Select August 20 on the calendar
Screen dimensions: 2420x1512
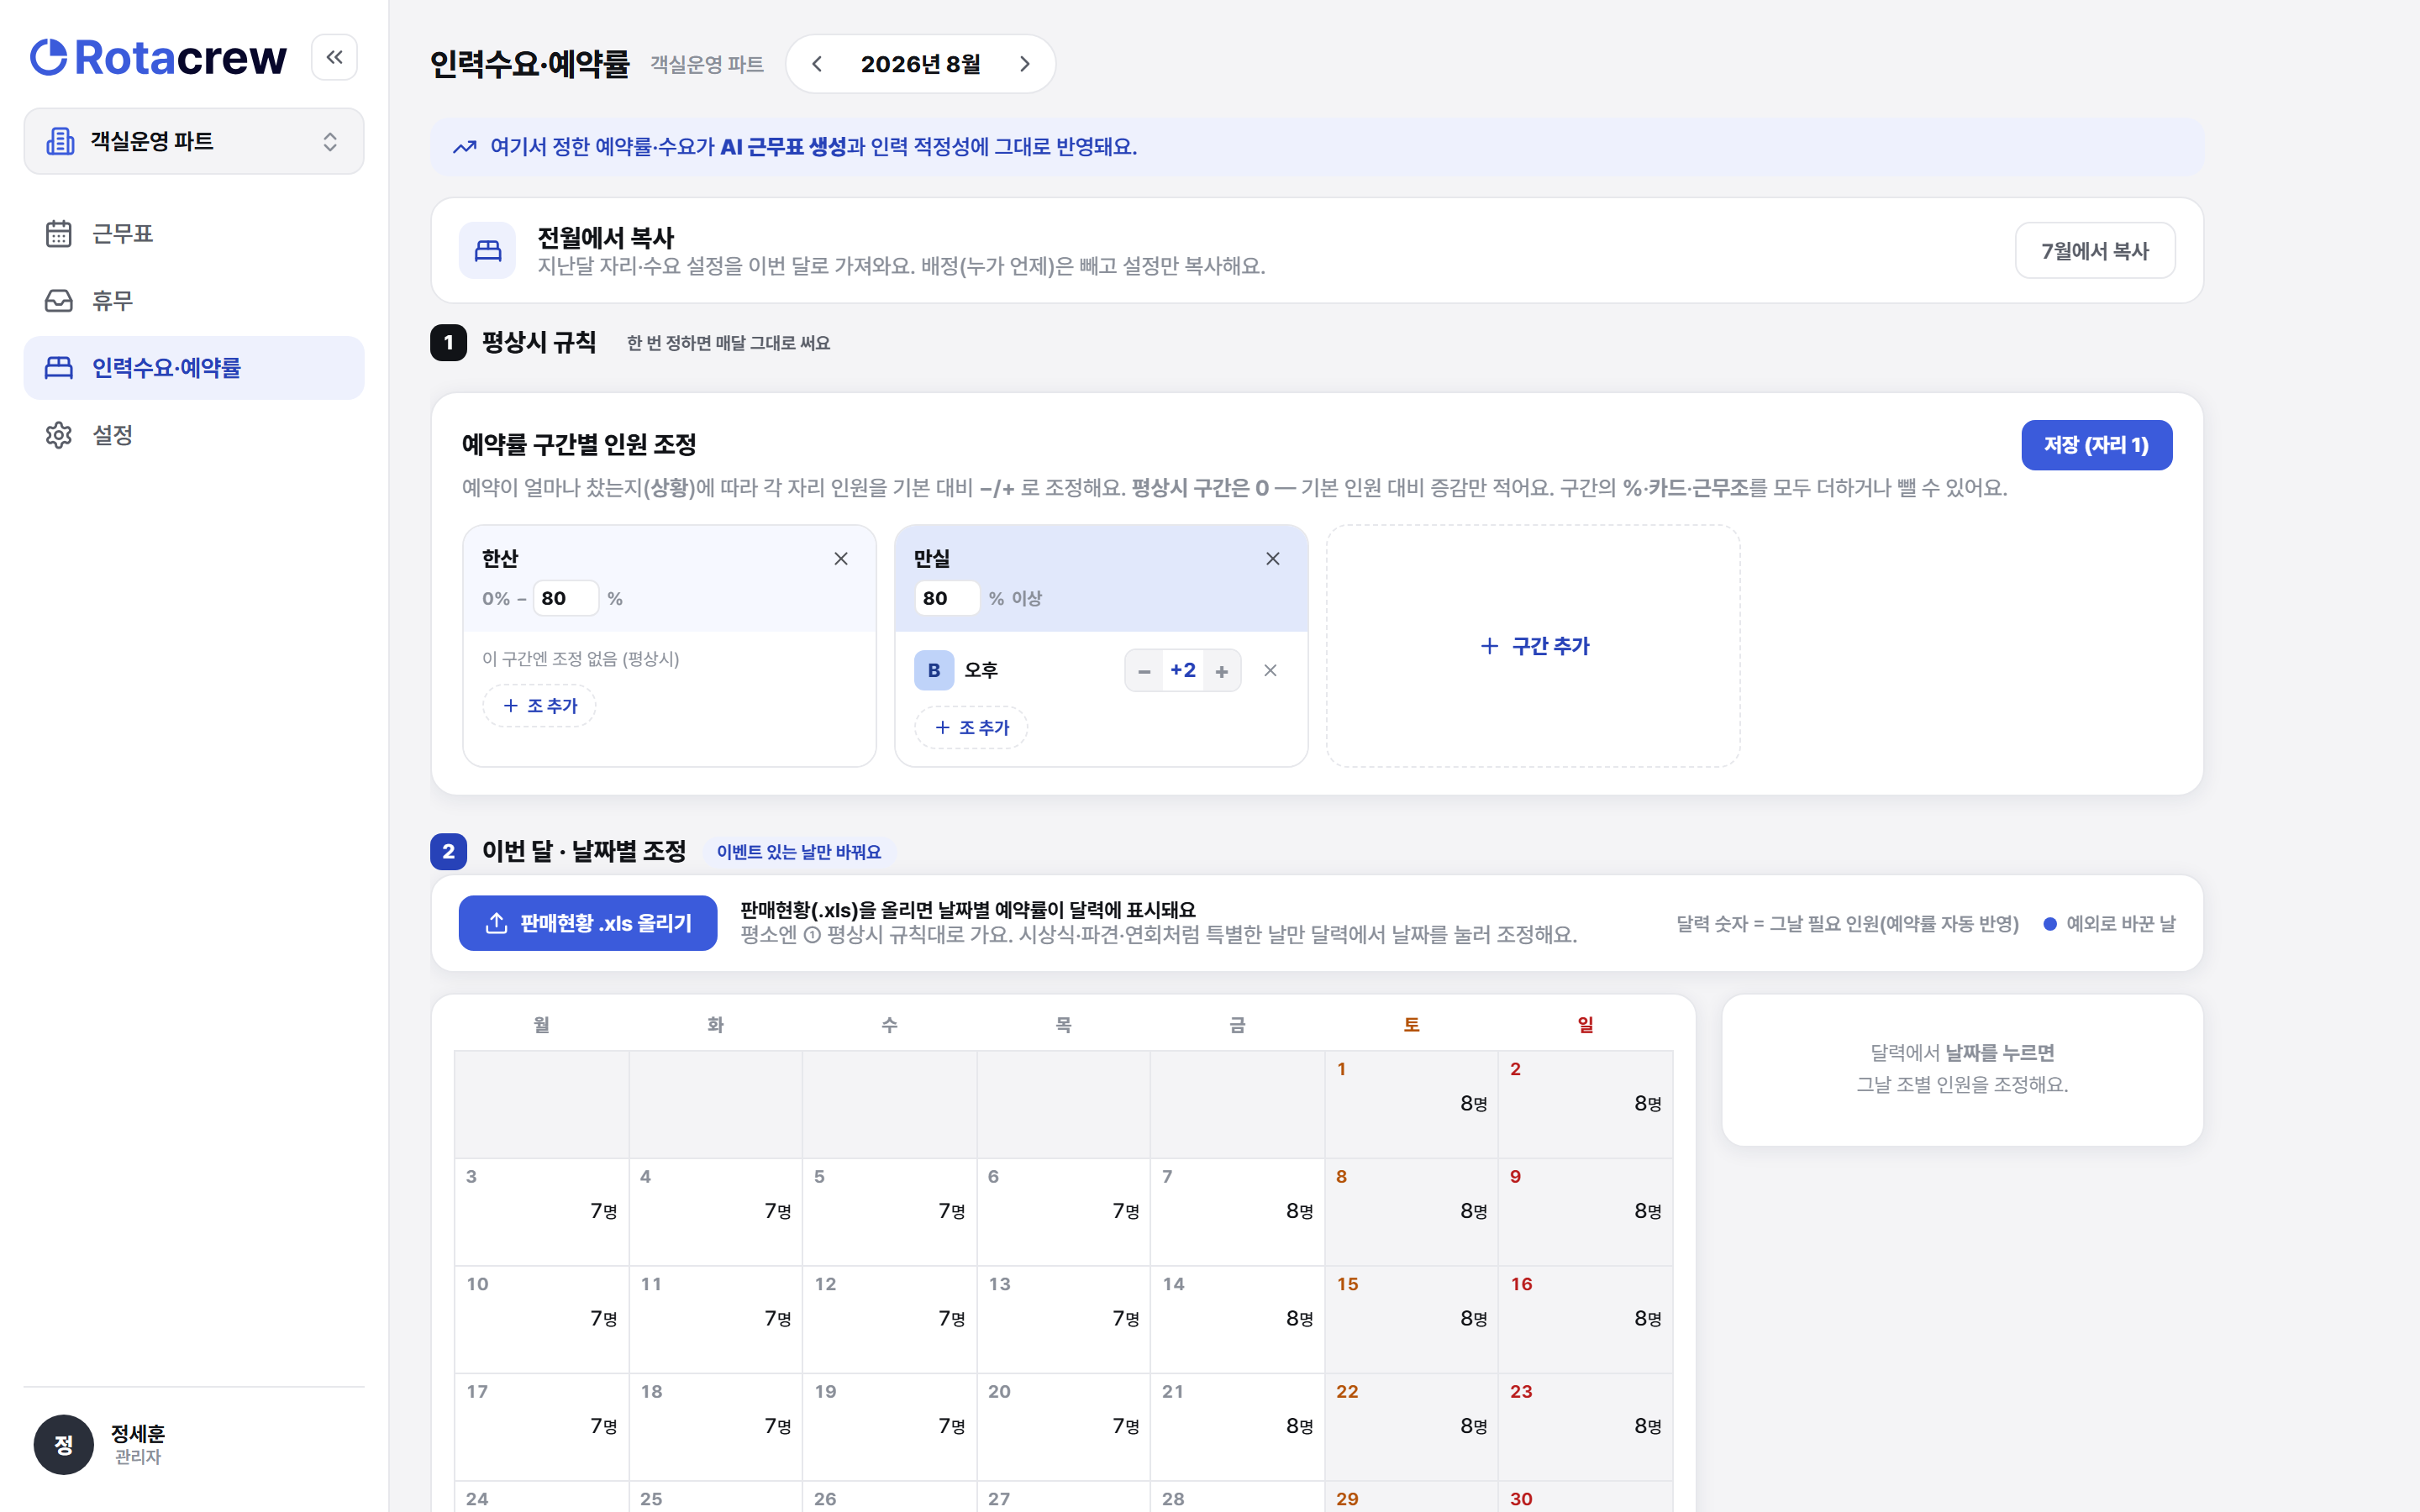tap(1063, 1427)
